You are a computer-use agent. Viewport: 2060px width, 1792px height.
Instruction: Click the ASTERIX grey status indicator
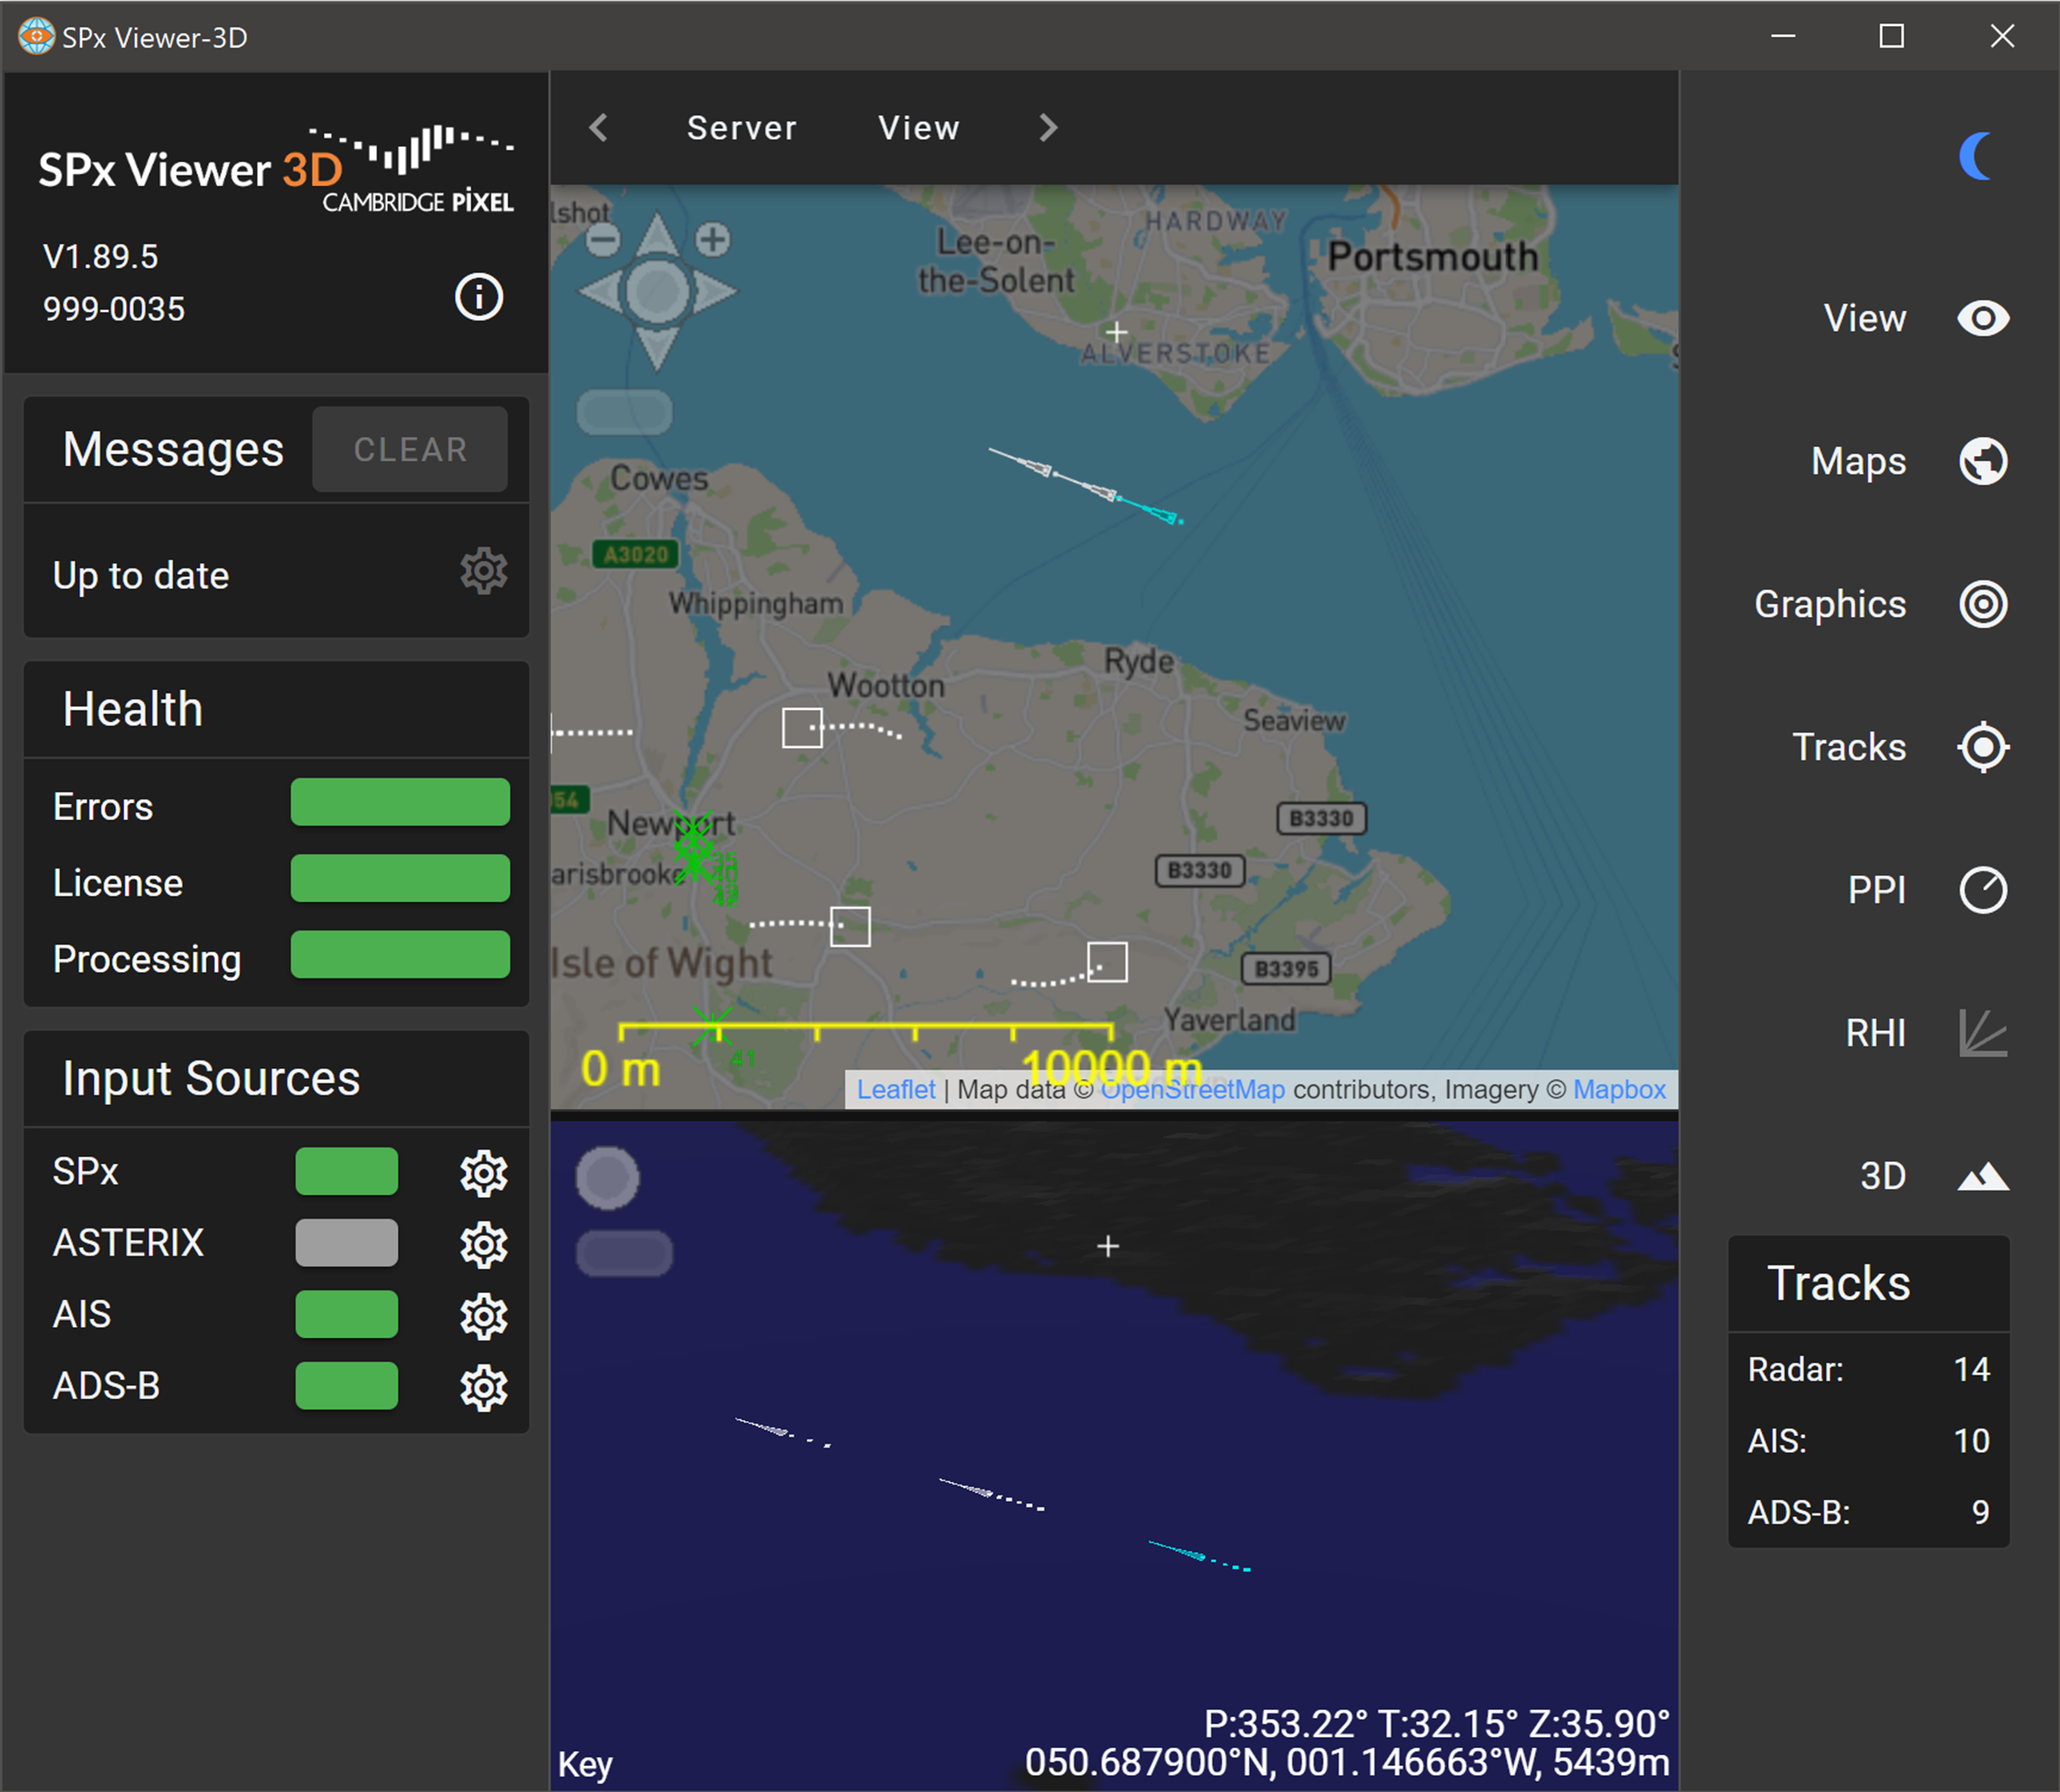coord(346,1243)
